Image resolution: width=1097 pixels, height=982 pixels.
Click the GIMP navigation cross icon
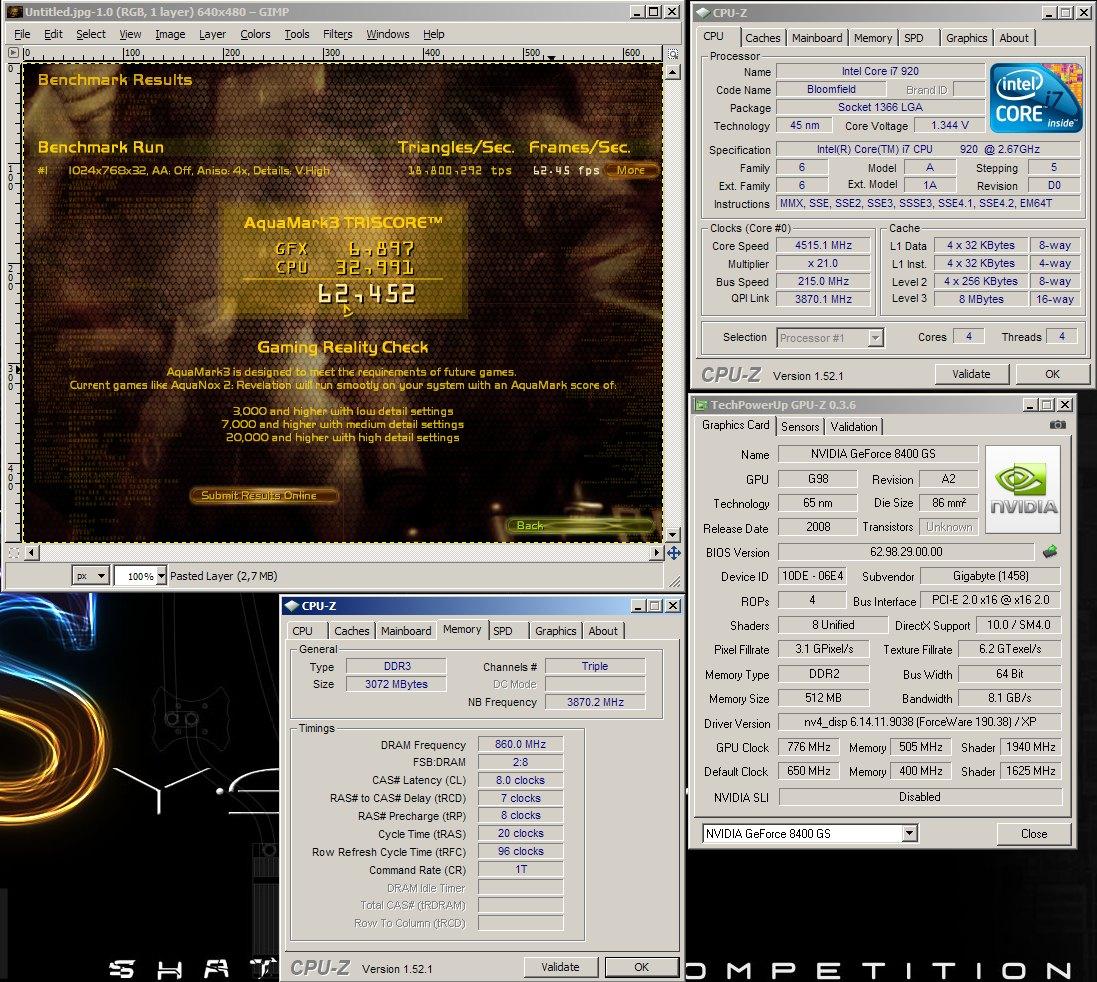coord(673,553)
